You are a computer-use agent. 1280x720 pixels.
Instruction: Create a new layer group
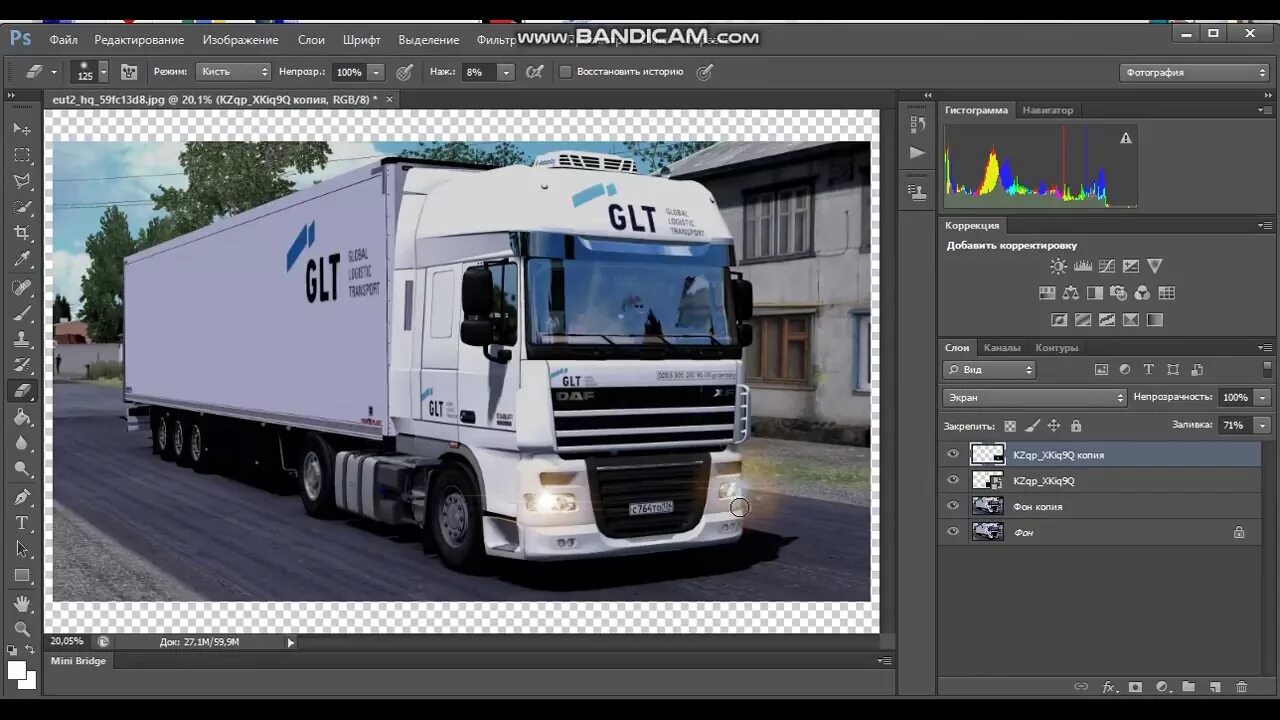tap(1188, 687)
